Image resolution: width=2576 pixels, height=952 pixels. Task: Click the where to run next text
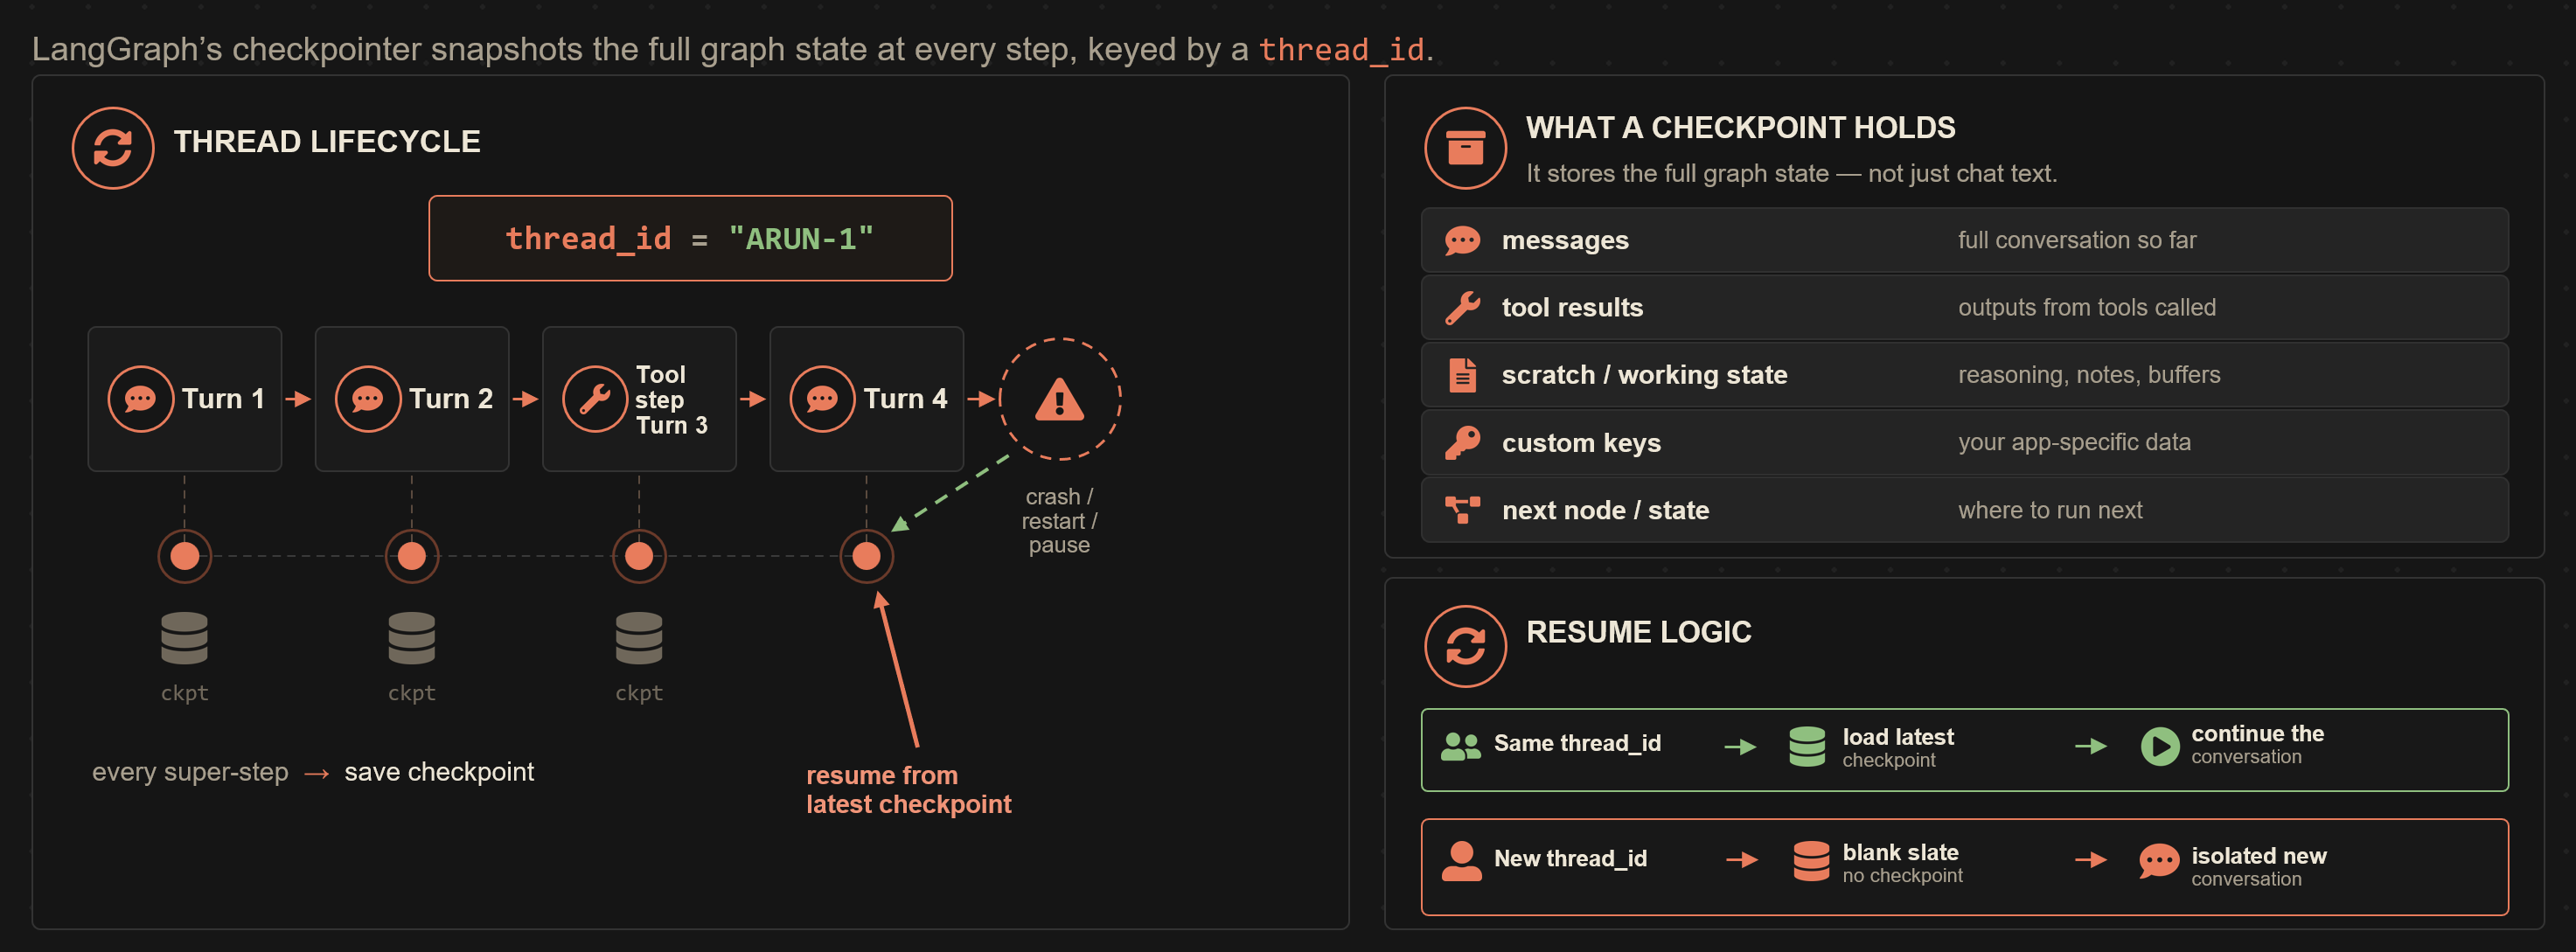click(2050, 511)
